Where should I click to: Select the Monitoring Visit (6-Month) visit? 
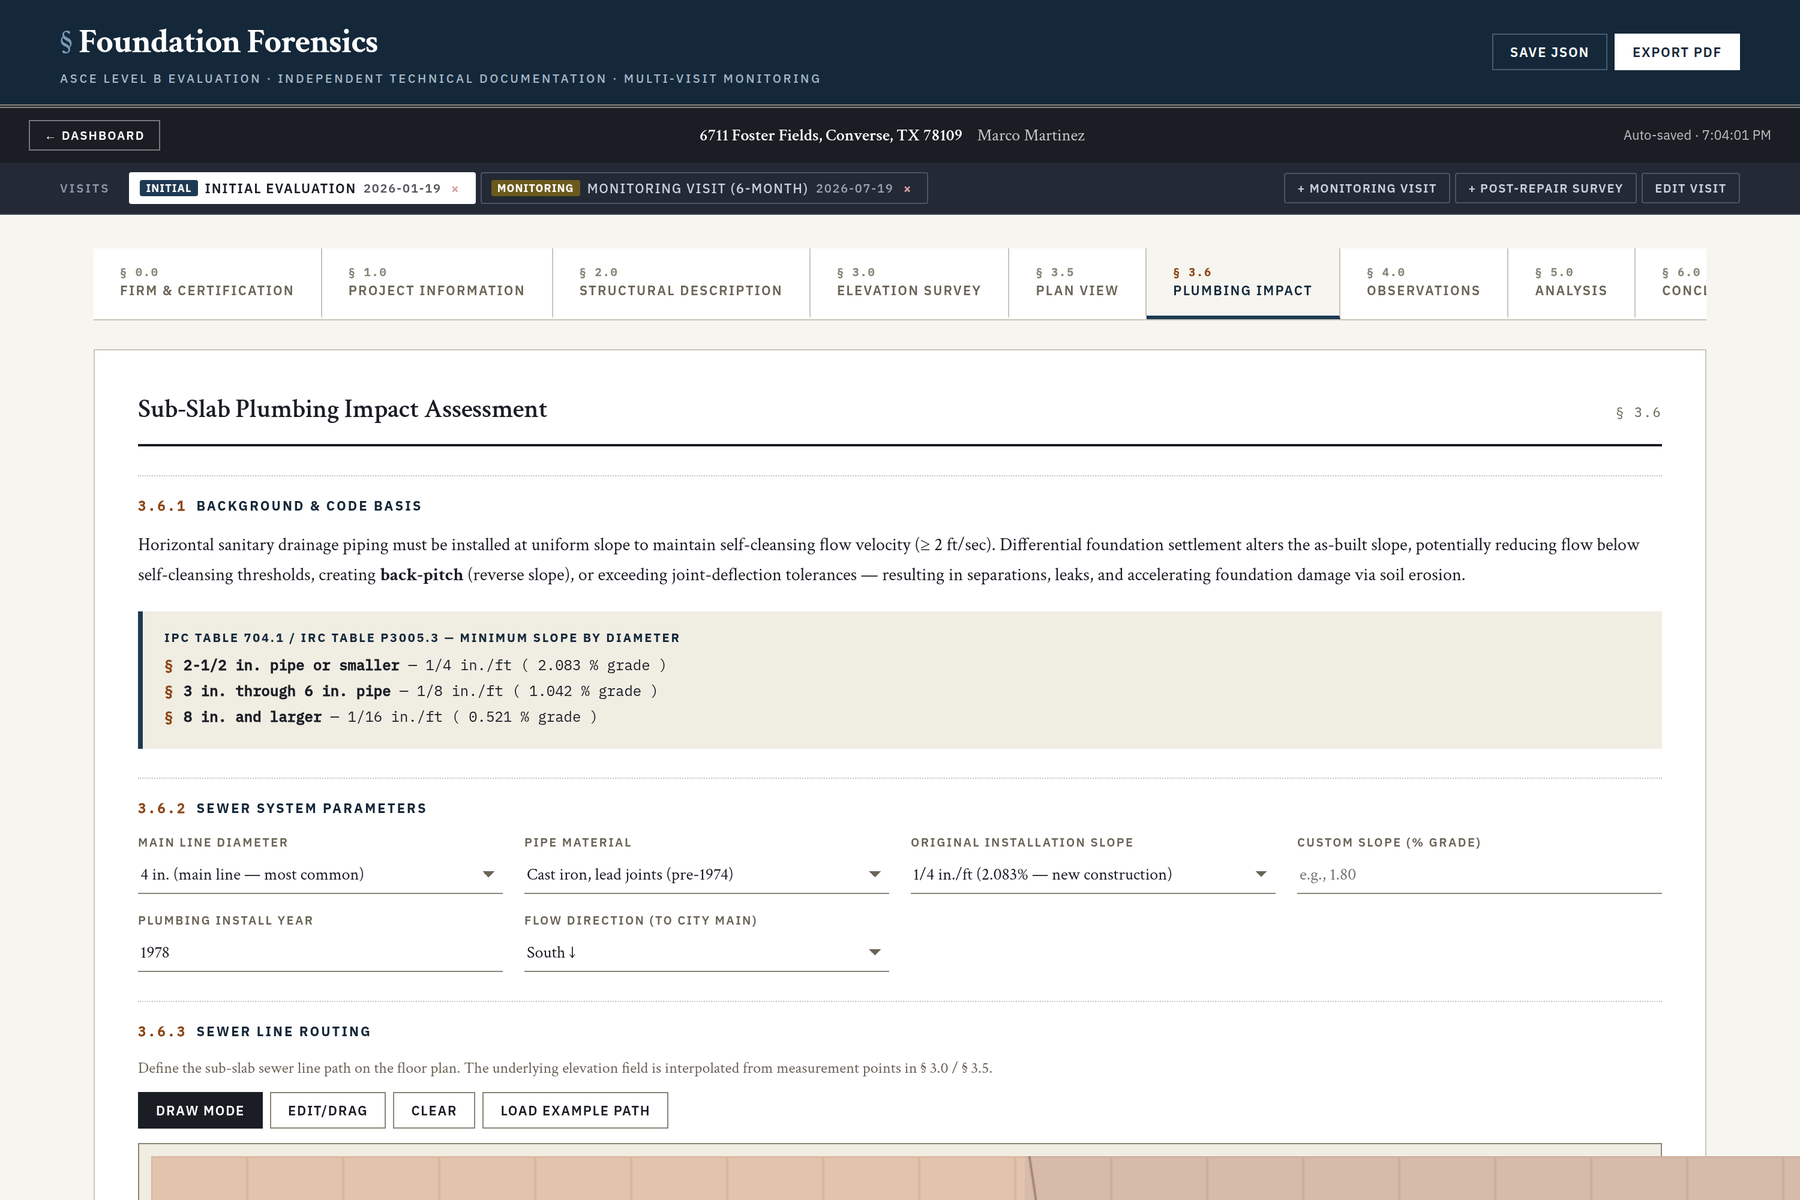pos(704,188)
